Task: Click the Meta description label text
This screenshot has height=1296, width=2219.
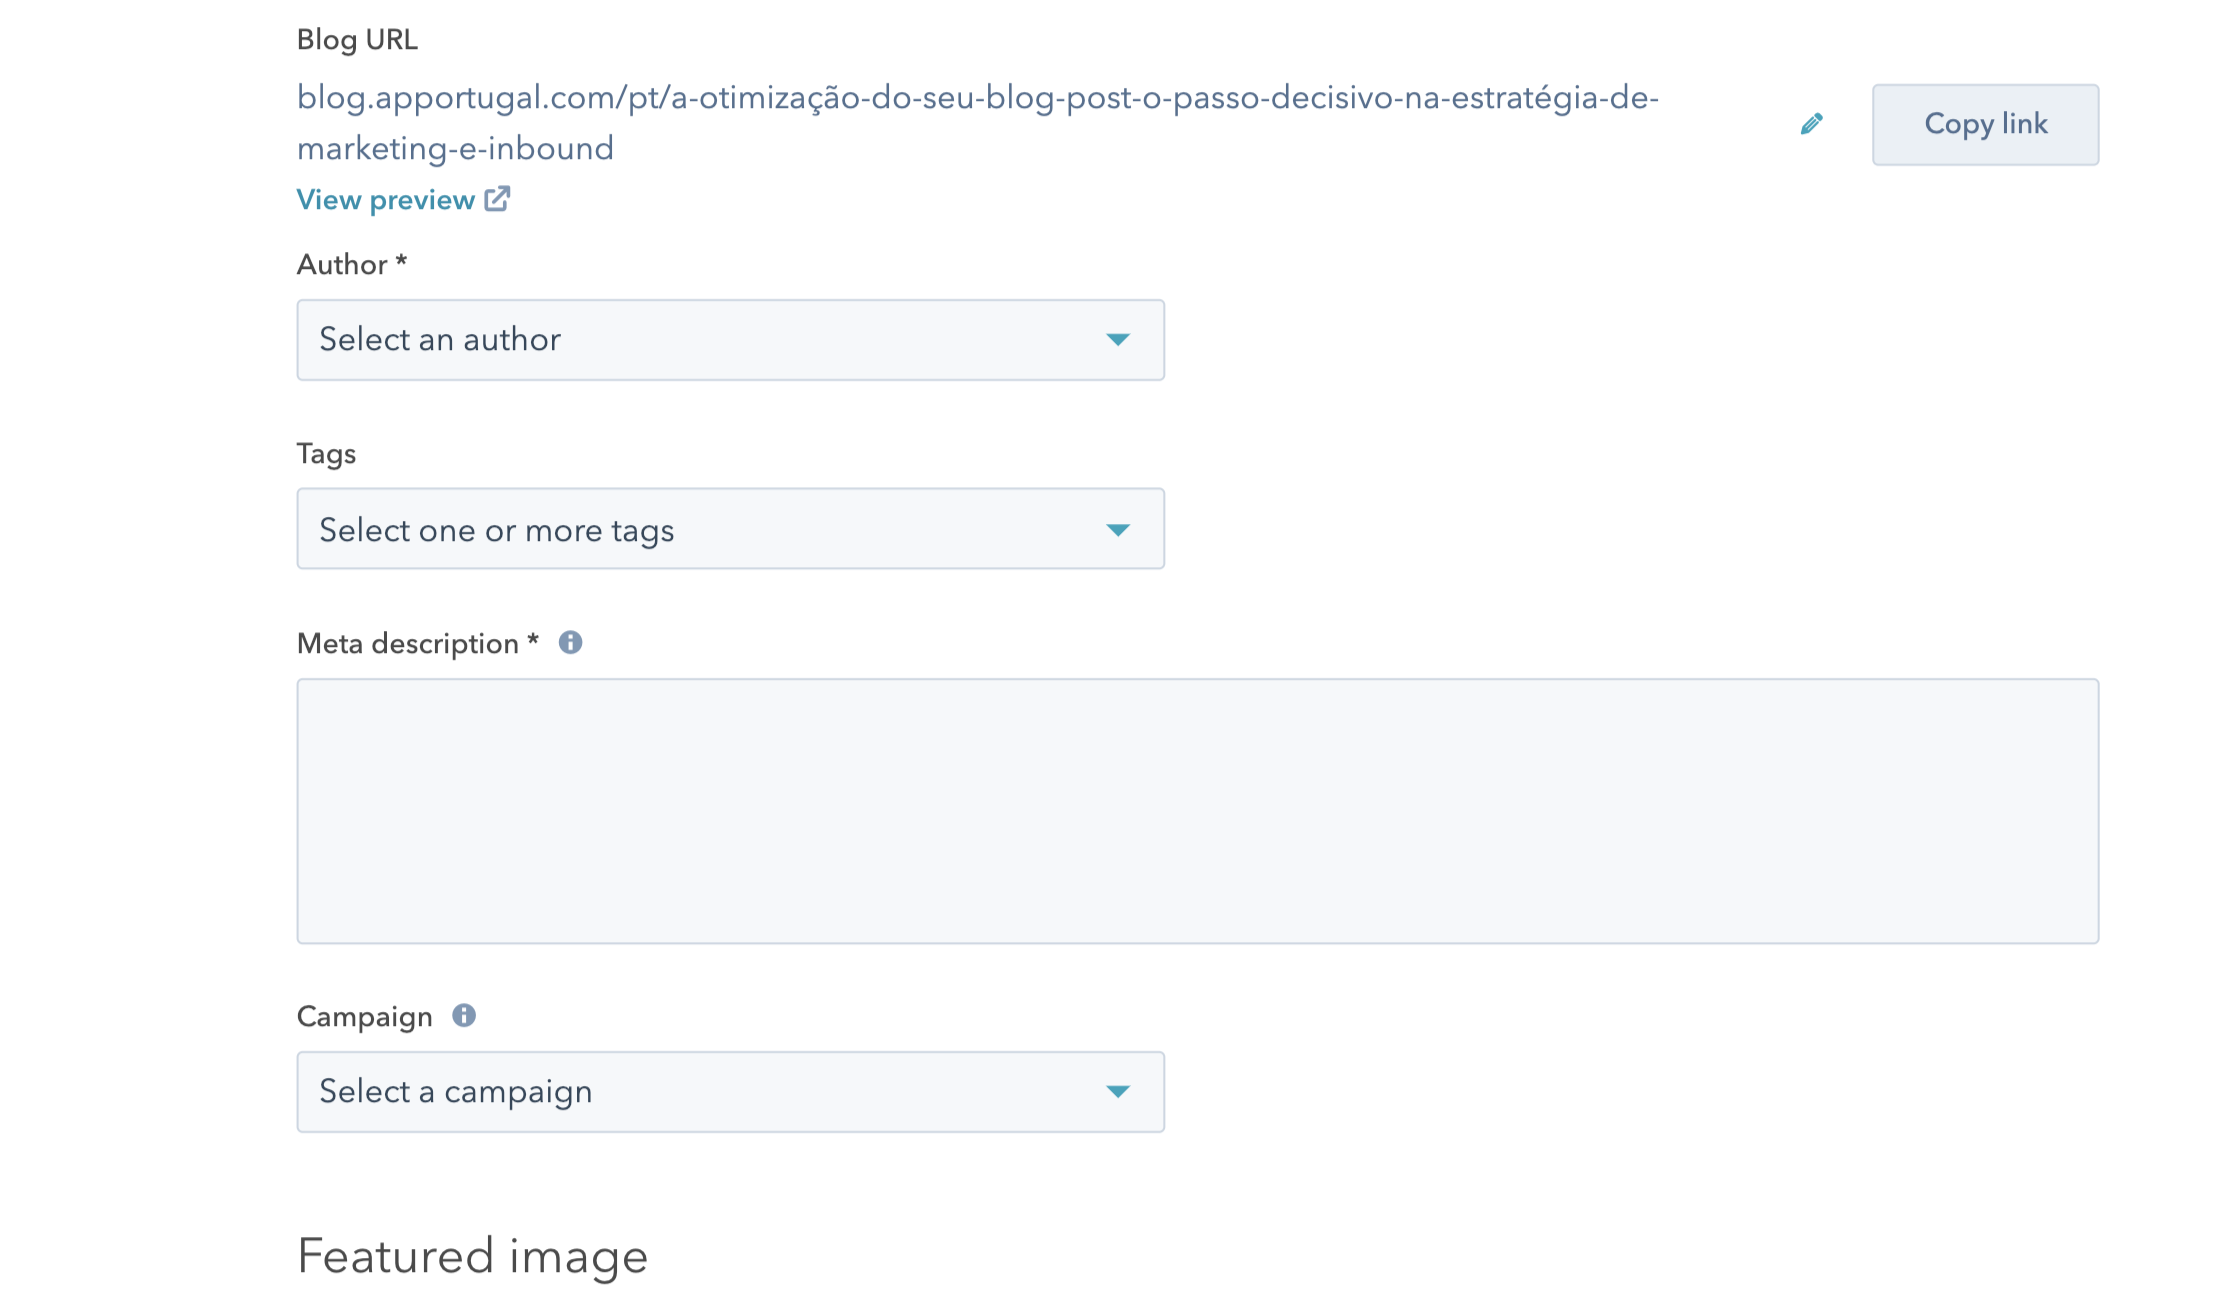Action: 408,643
